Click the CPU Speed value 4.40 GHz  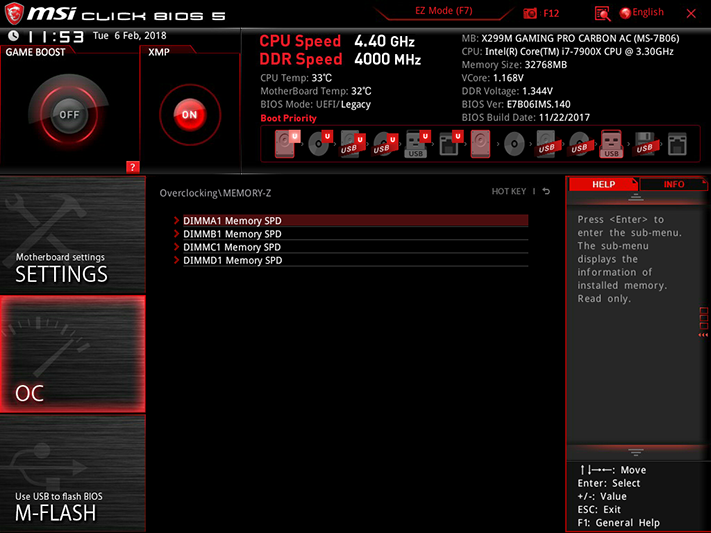385,41
